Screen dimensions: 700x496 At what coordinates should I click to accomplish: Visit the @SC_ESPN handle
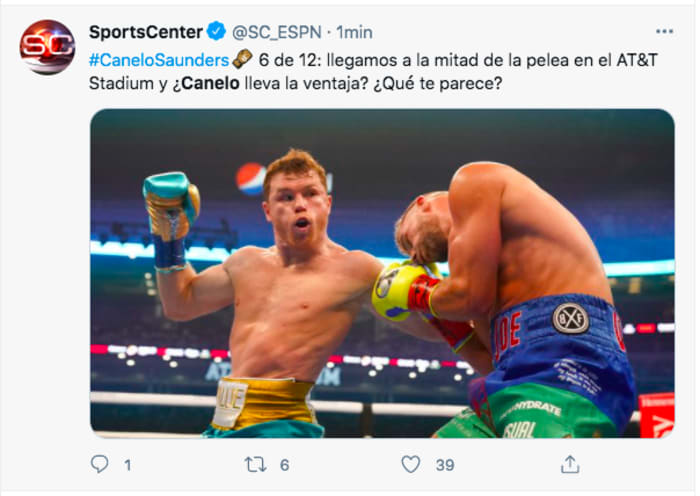point(277,32)
